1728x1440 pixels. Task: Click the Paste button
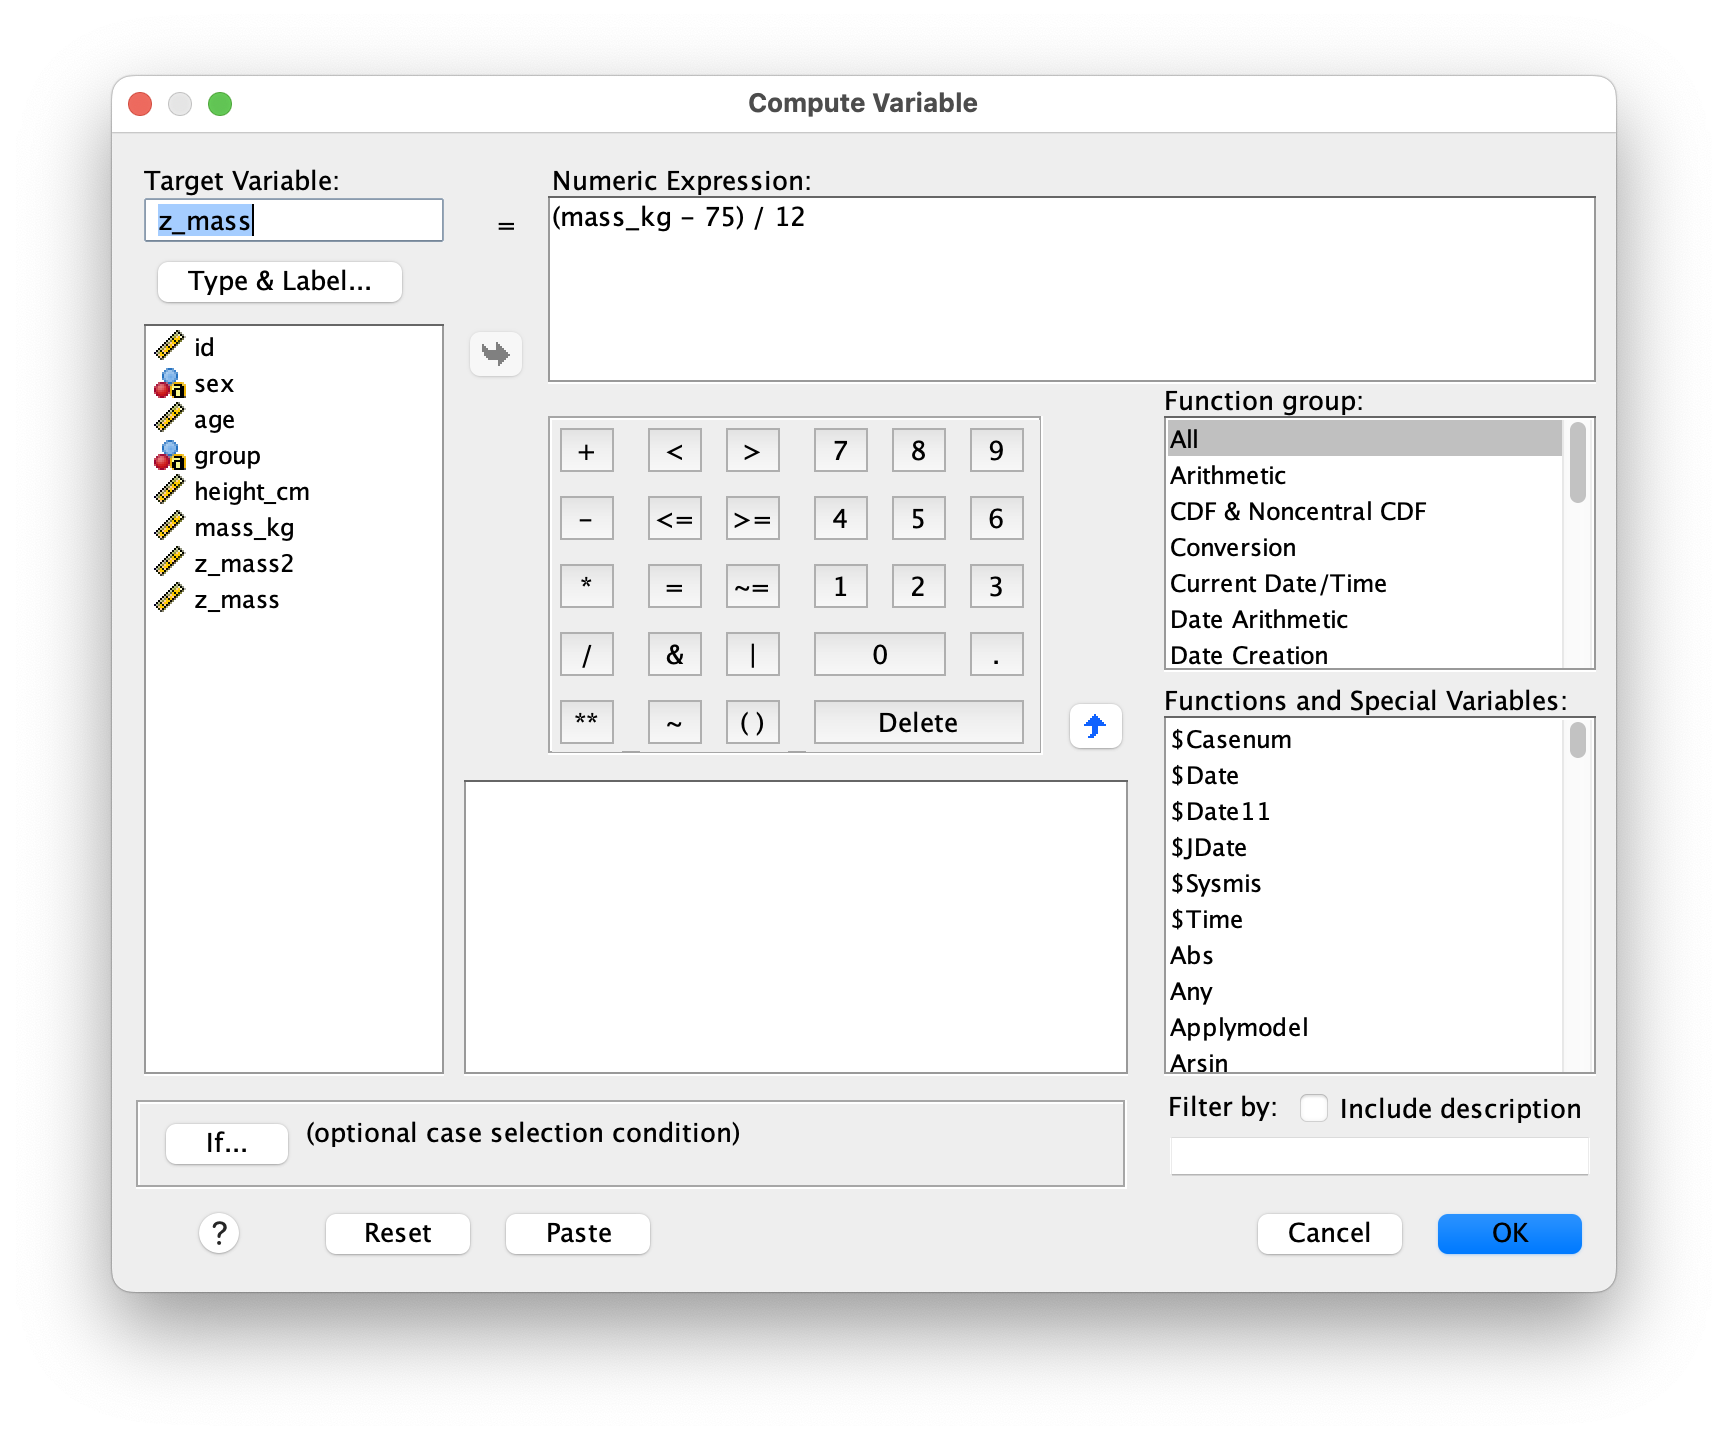pyautogui.click(x=578, y=1233)
